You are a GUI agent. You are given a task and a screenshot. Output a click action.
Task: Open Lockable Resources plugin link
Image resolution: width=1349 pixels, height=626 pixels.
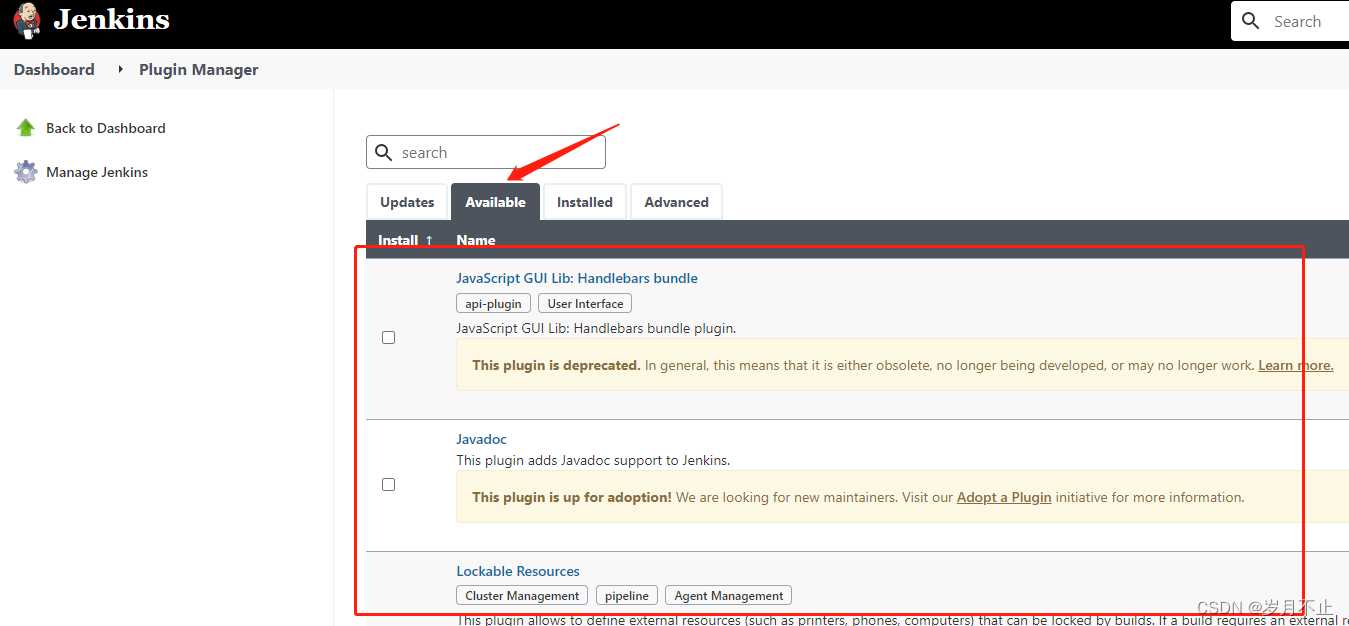[x=518, y=571]
